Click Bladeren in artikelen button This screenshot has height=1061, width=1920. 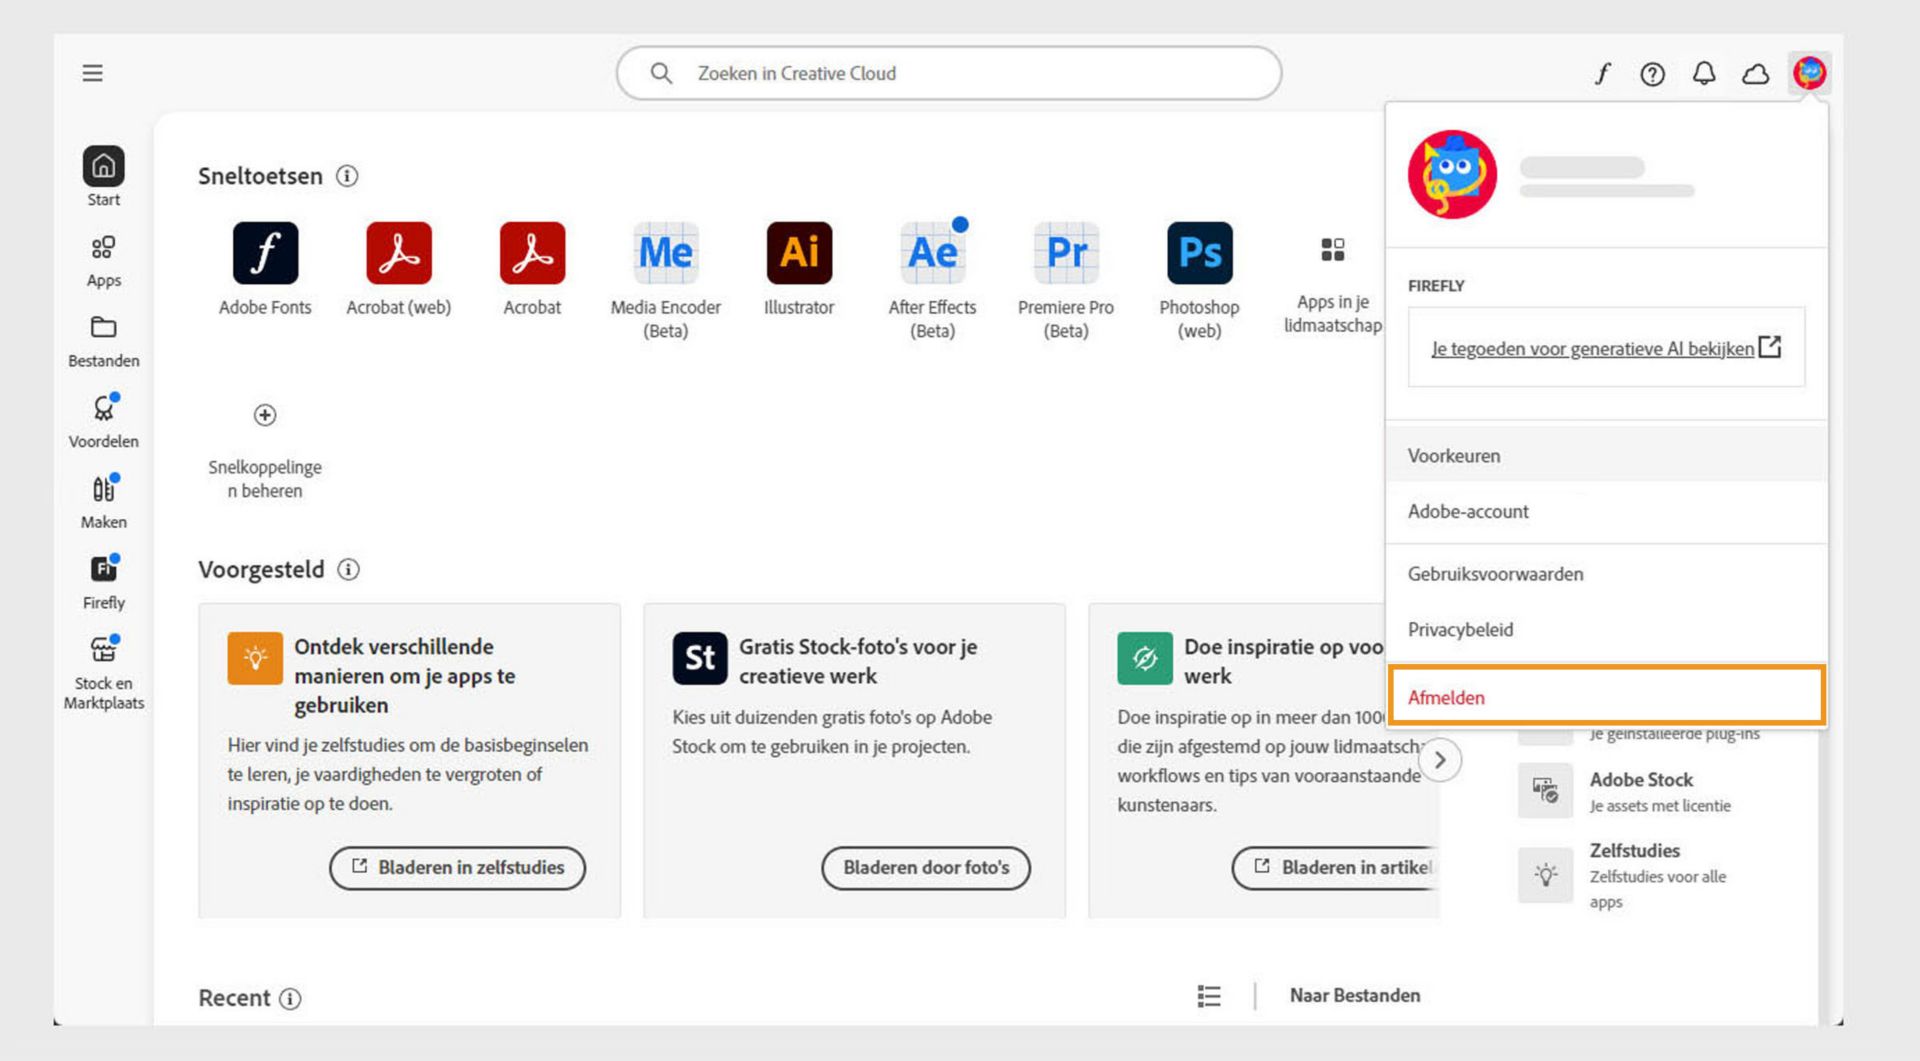tap(1336, 868)
